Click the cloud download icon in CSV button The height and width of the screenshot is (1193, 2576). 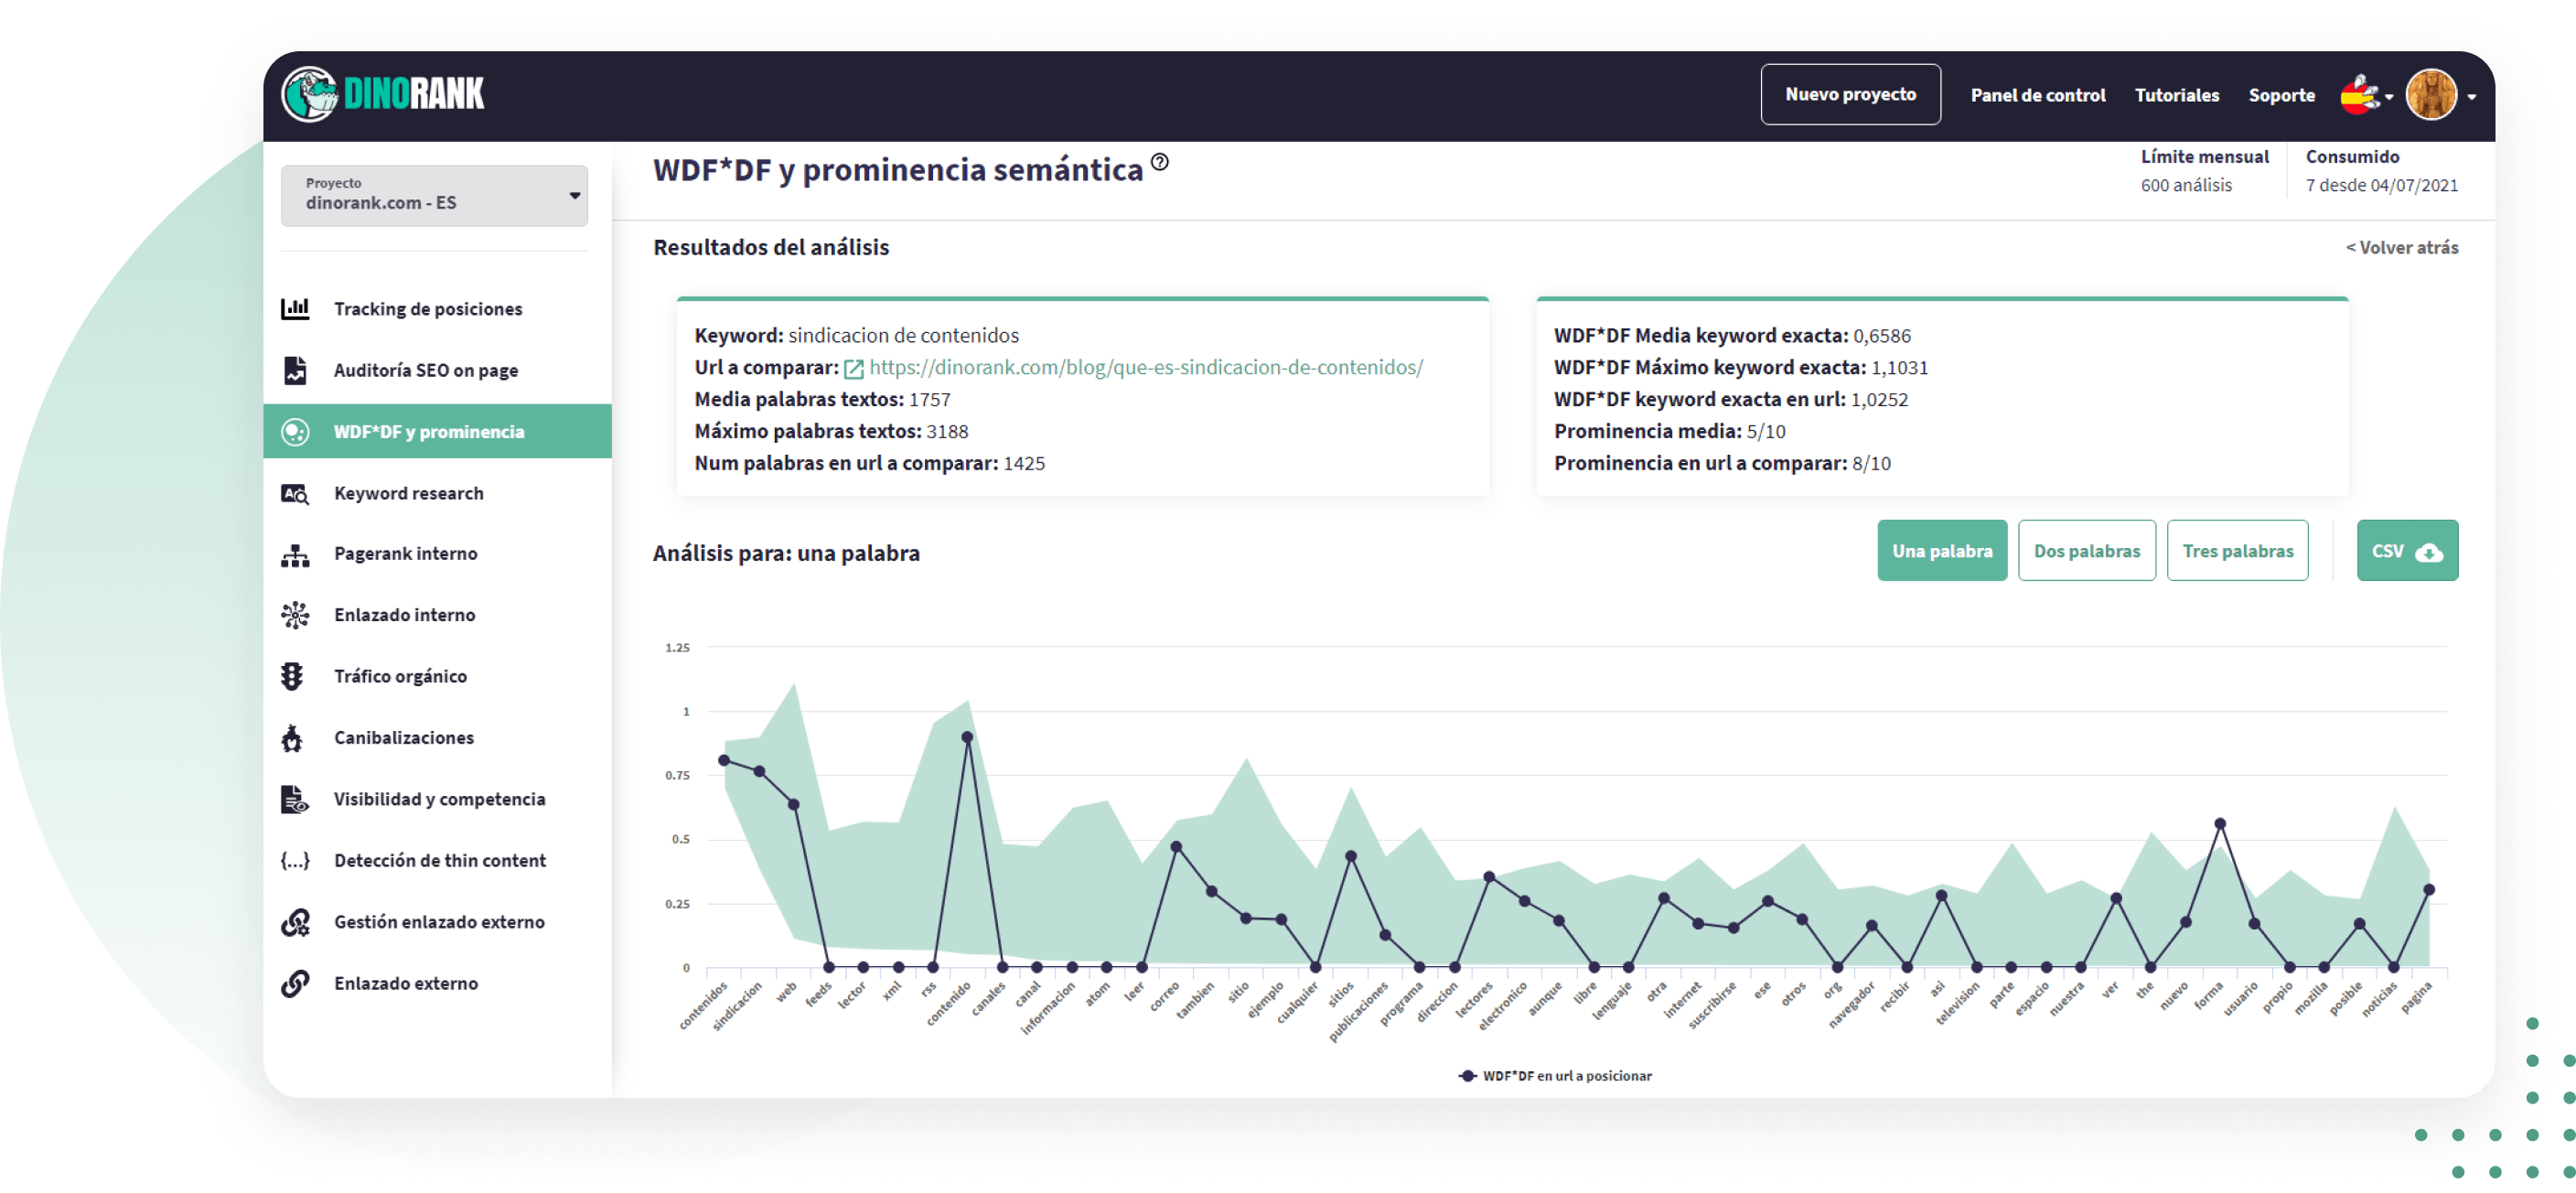2429,552
